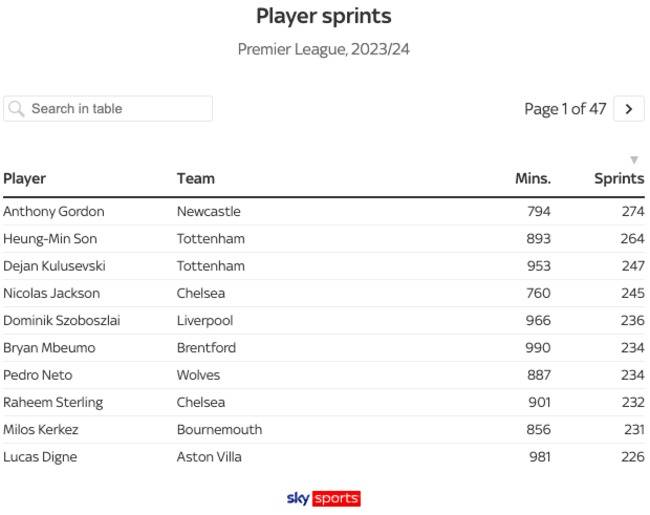
Task: Click Lucas Digne's Aston Villa cell
Action: pyautogui.click(x=209, y=457)
